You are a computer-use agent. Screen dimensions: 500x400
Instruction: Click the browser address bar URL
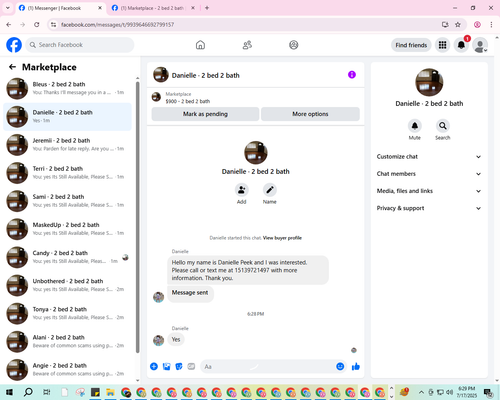tap(117, 25)
